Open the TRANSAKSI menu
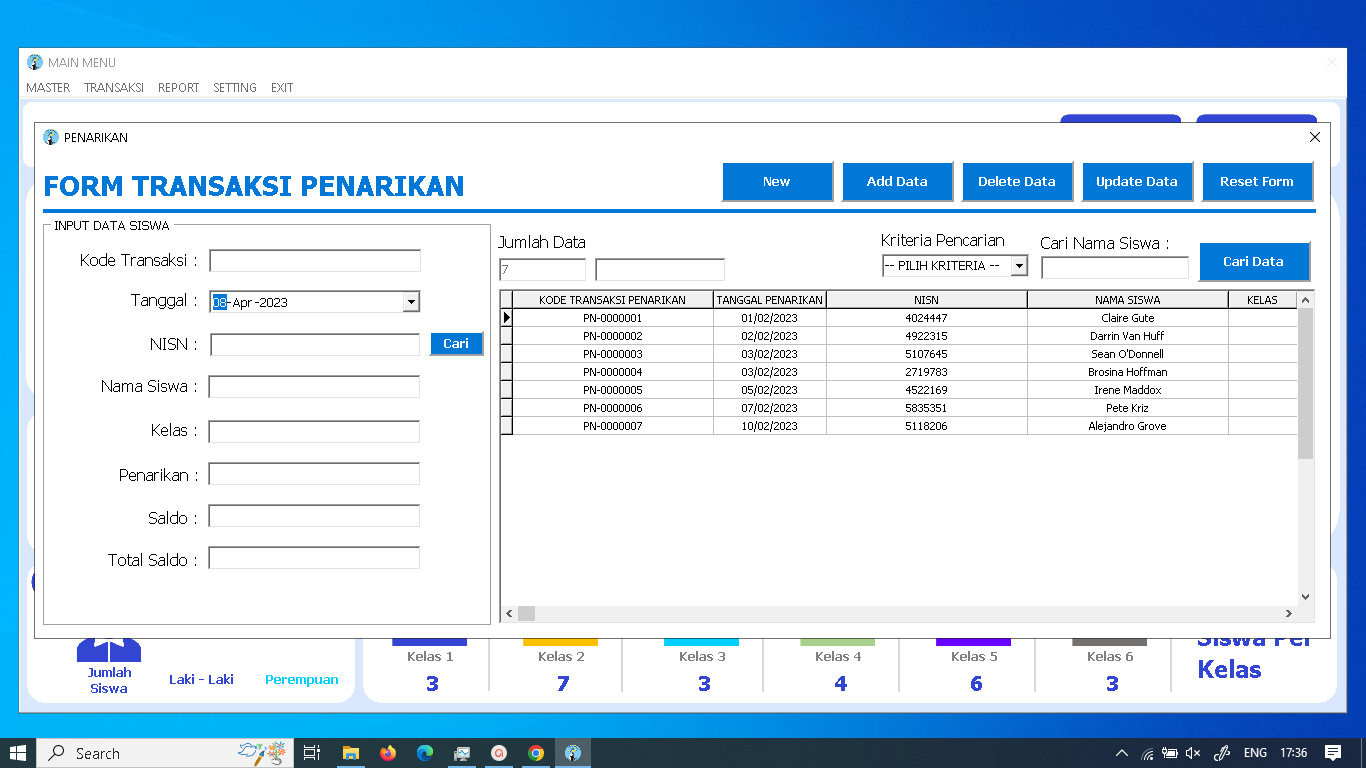The height and width of the screenshot is (768, 1366). point(113,87)
